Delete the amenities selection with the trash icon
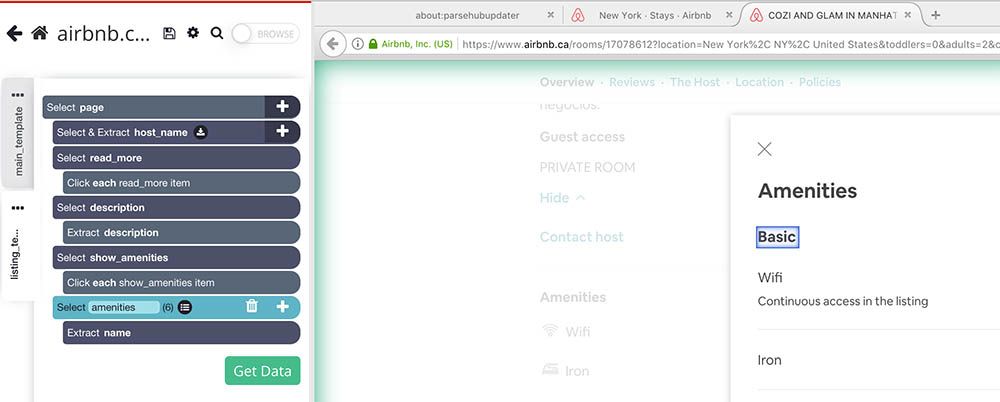1000x402 pixels. [x=252, y=306]
